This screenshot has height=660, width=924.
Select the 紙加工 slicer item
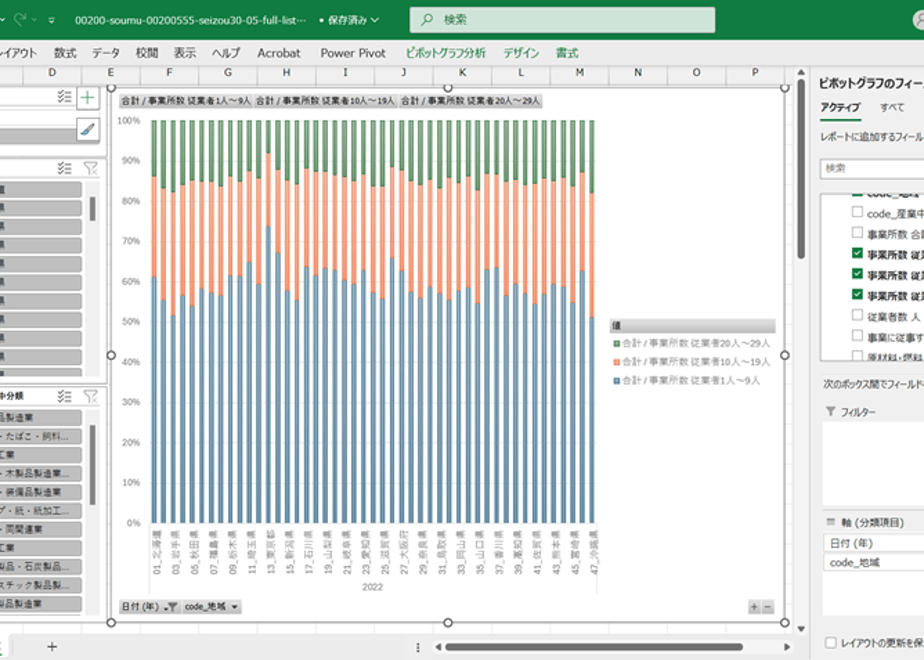click(x=40, y=511)
